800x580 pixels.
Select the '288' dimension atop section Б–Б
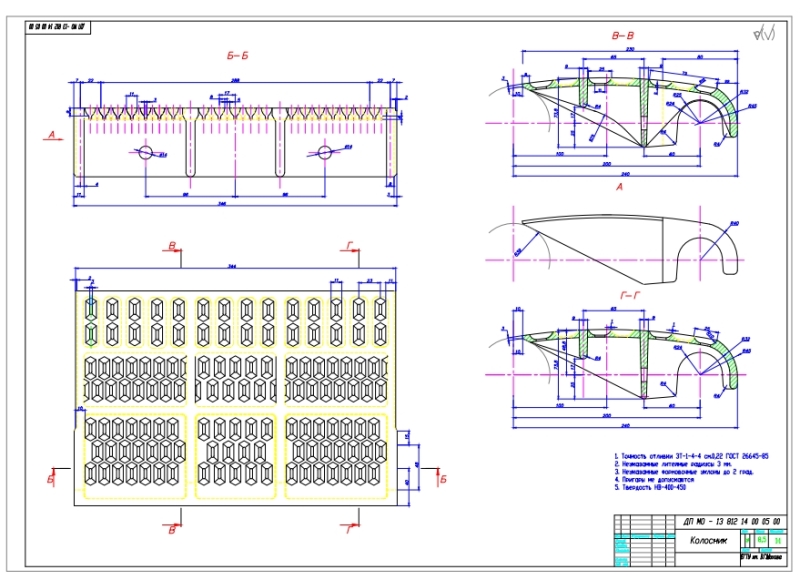tap(235, 80)
